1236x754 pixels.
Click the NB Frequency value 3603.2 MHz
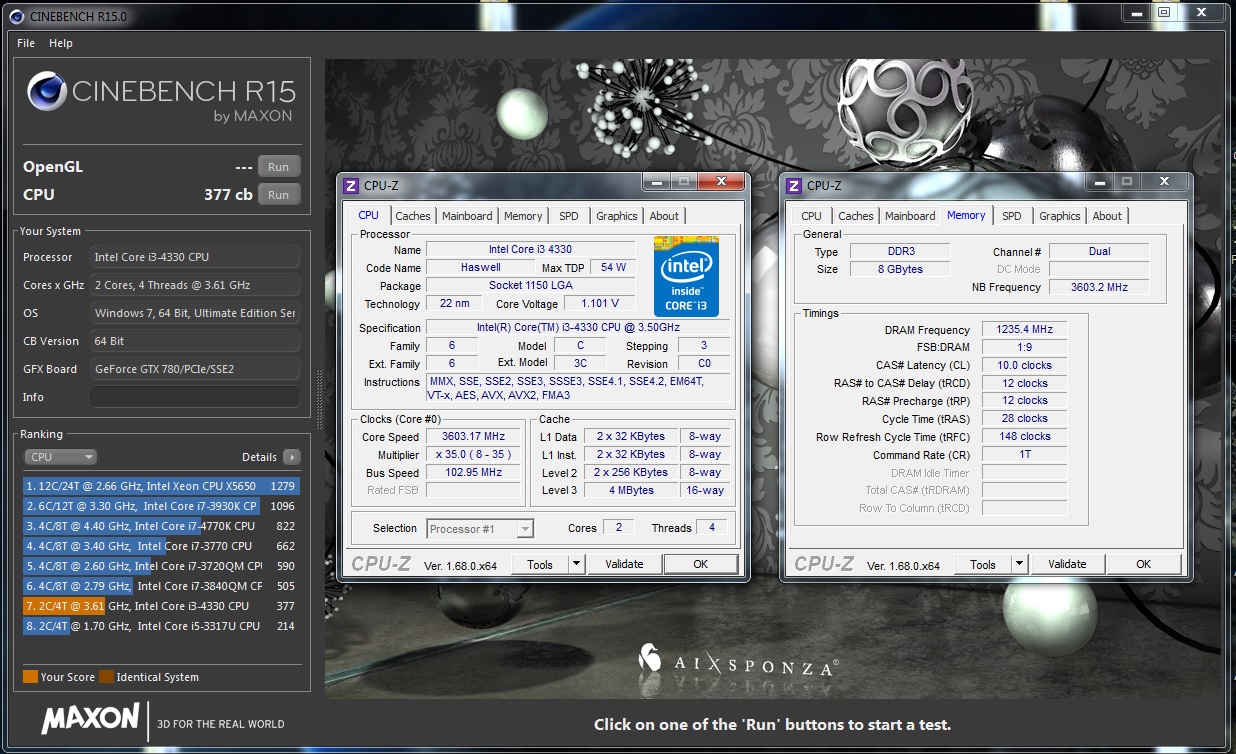tap(1099, 287)
